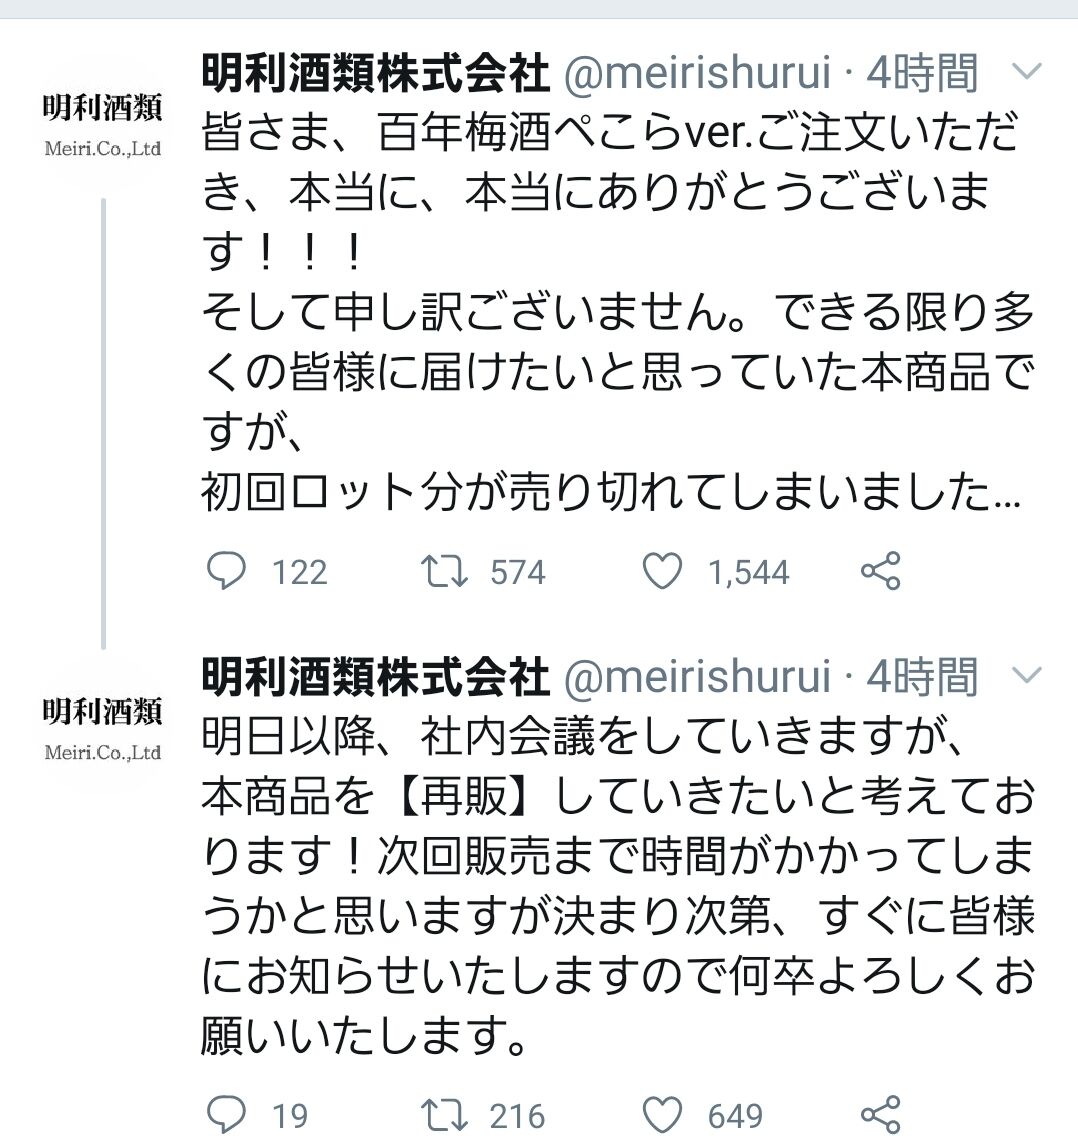This screenshot has width=1078, height=1136.
Task: Open the dropdown arrow on the first tweet
Action: point(1027,72)
